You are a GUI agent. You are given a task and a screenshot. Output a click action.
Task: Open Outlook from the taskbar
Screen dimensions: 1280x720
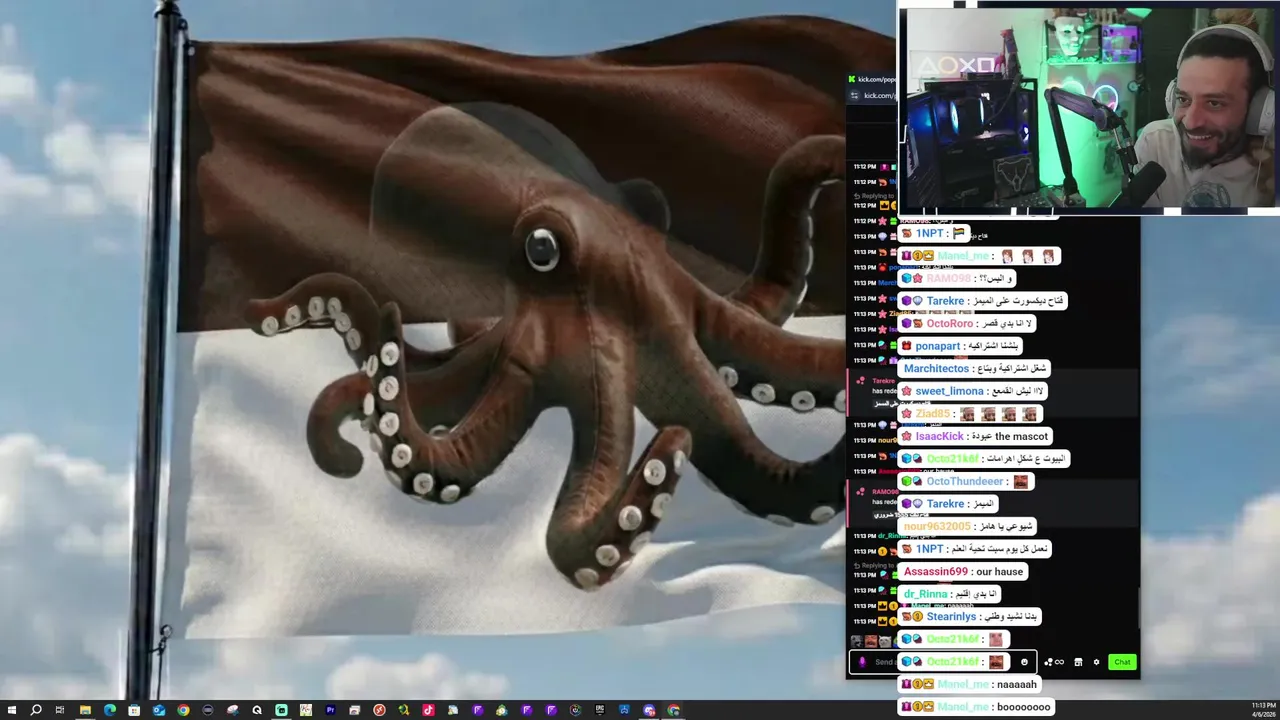pos(159,710)
